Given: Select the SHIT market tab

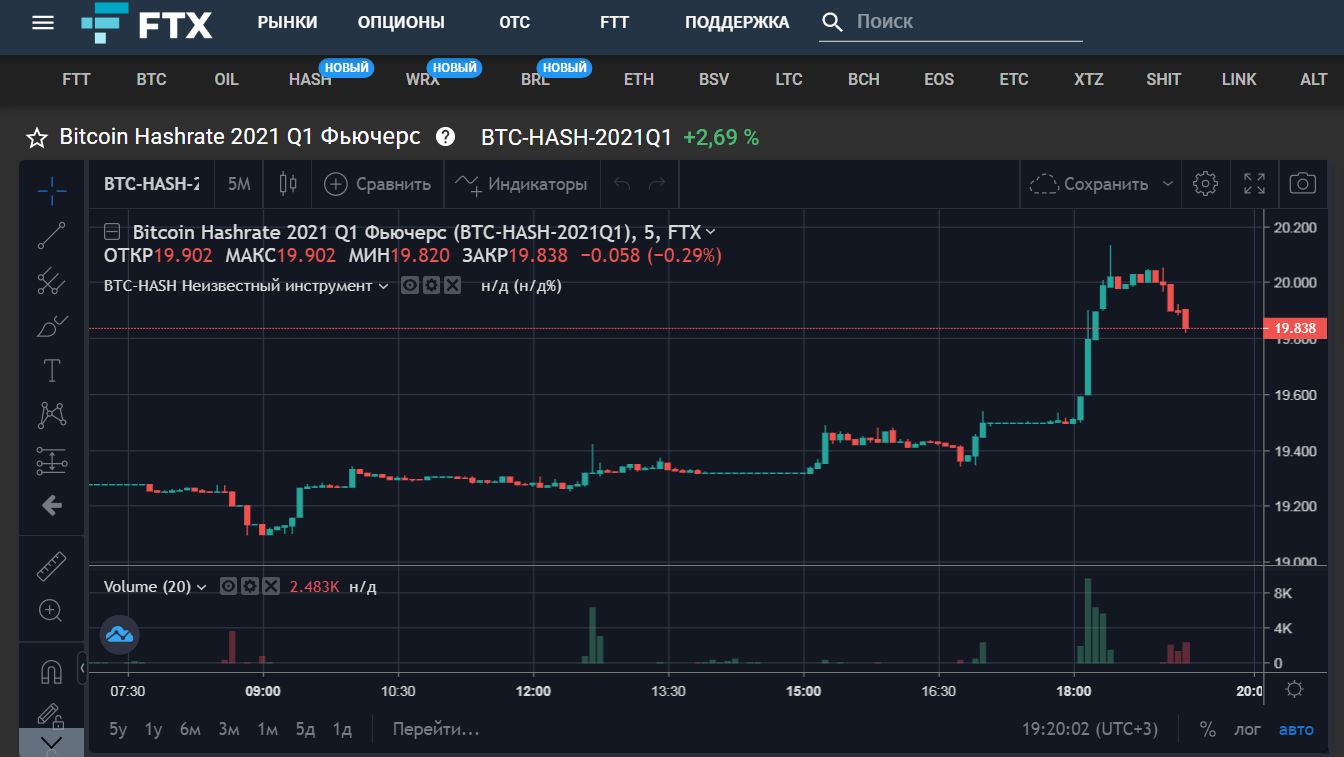Looking at the screenshot, I should coord(1164,80).
